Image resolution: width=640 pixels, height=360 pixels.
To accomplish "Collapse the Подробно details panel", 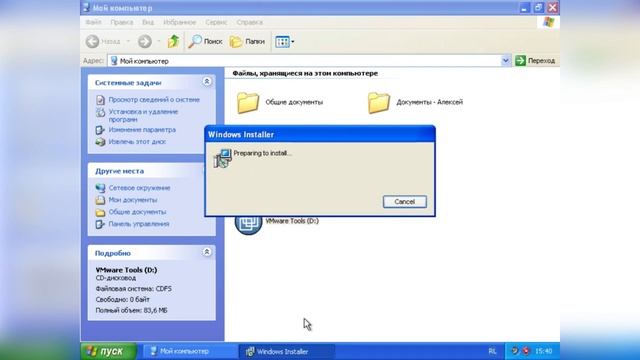I will [x=207, y=252].
